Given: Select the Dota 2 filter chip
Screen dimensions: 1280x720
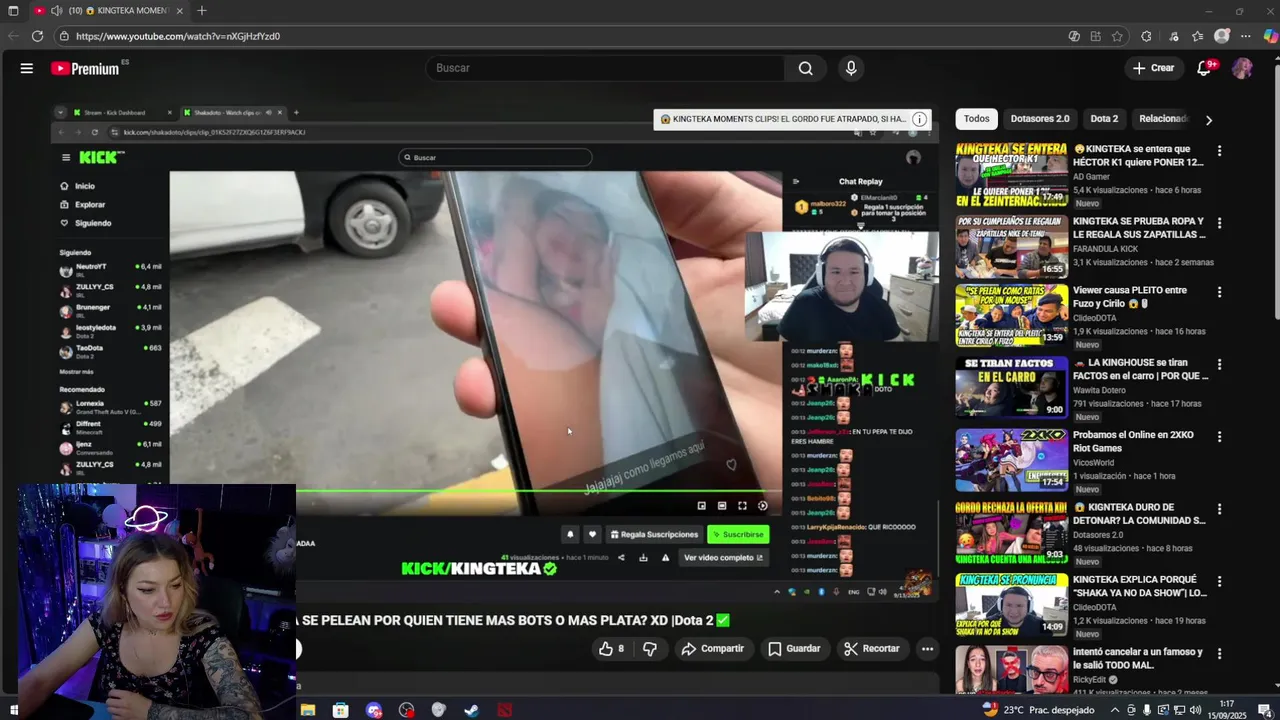Looking at the screenshot, I should tap(1104, 119).
